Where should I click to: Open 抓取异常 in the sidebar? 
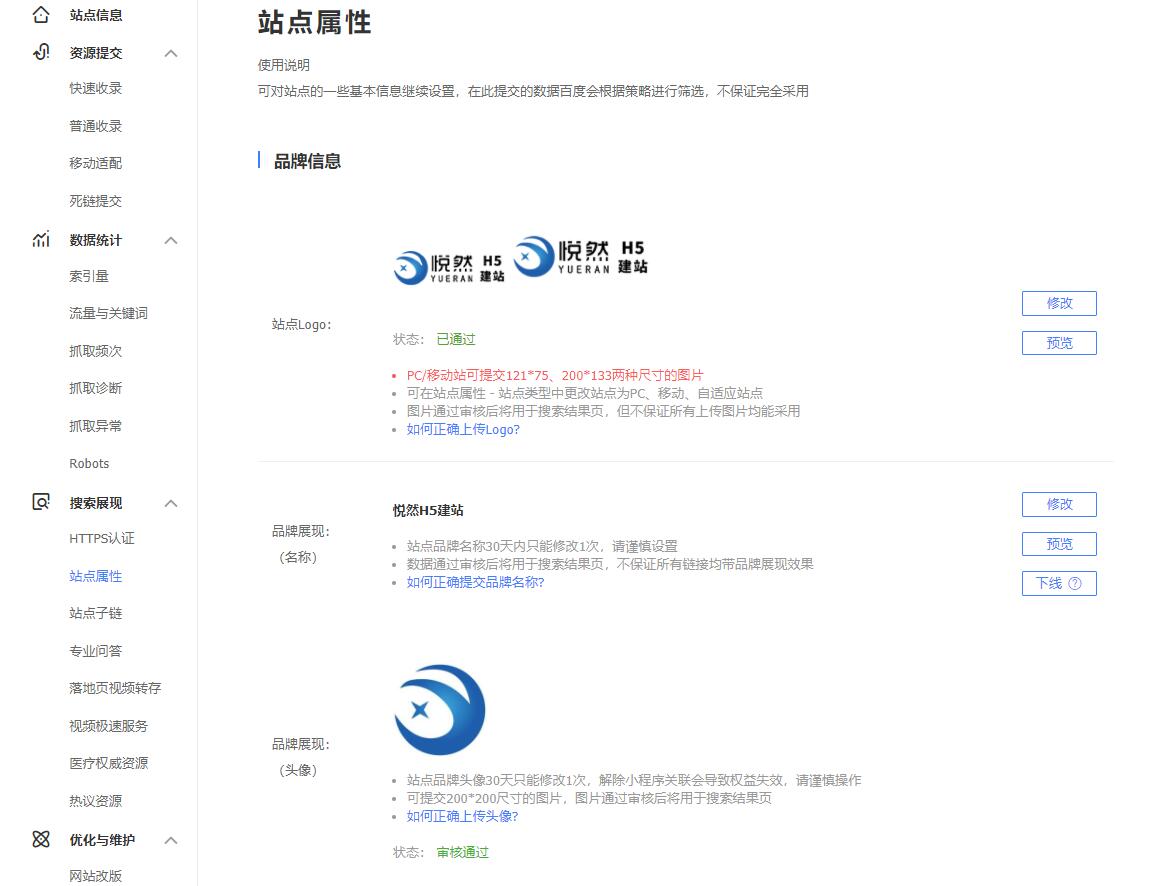[95, 427]
